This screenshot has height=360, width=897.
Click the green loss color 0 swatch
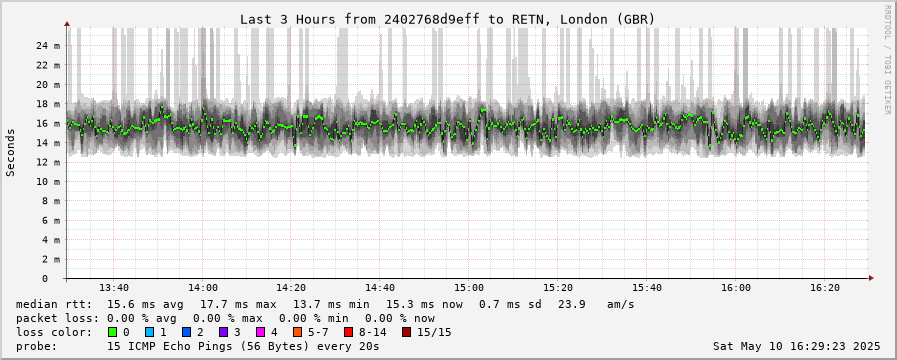click(x=112, y=332)
